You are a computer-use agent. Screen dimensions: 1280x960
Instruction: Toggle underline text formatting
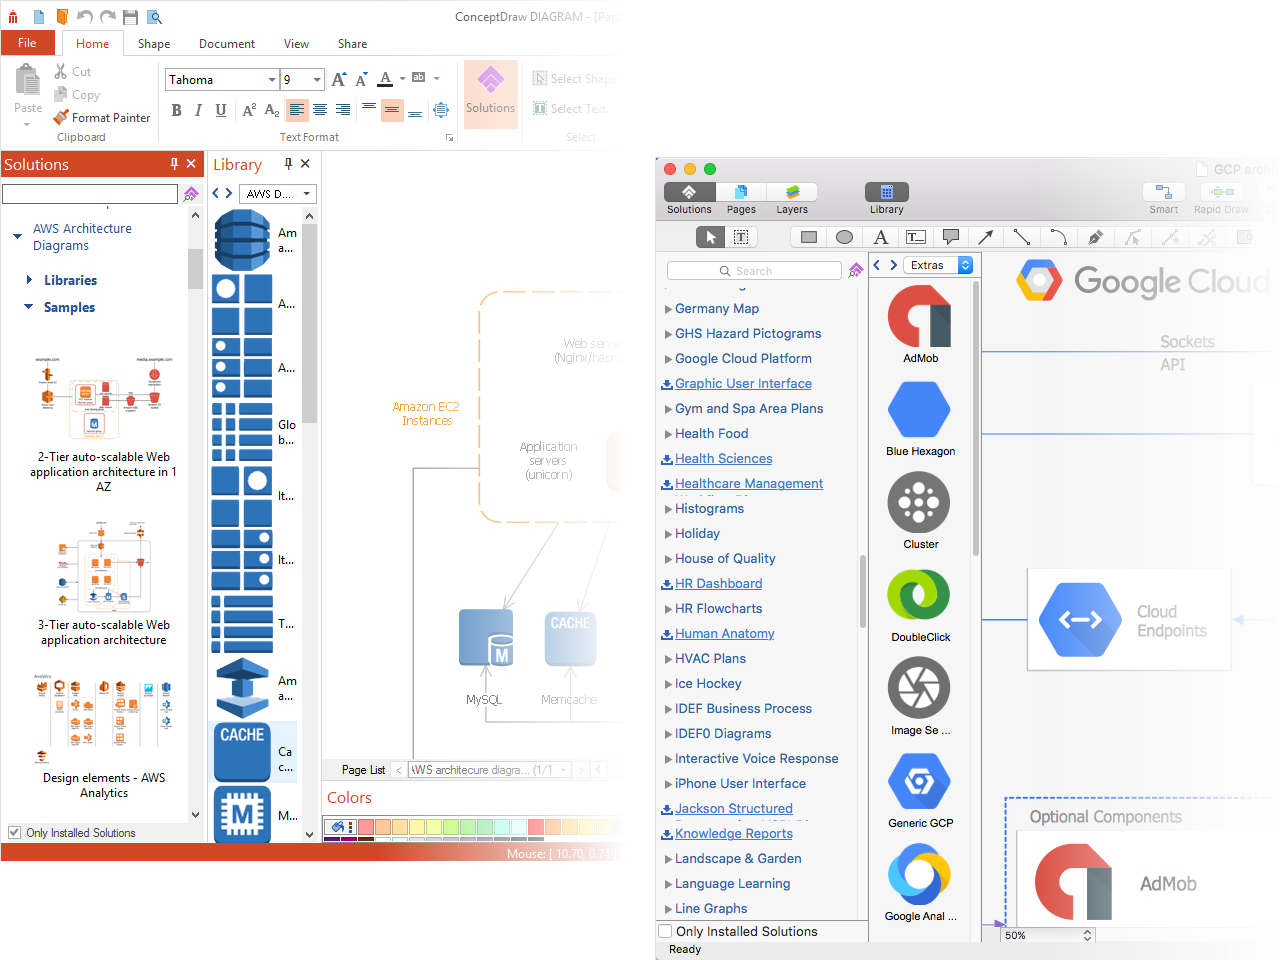pyautogui.click(x=221, y=110)
